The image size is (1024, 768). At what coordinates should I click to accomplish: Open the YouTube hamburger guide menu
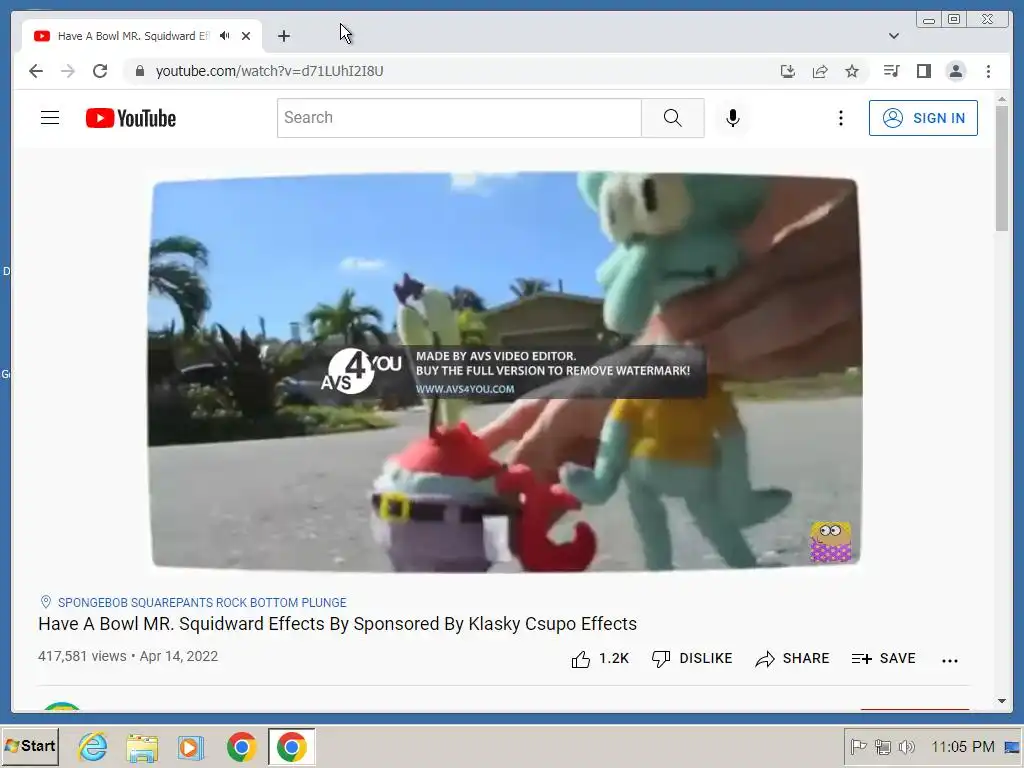[x=50, y=118]
